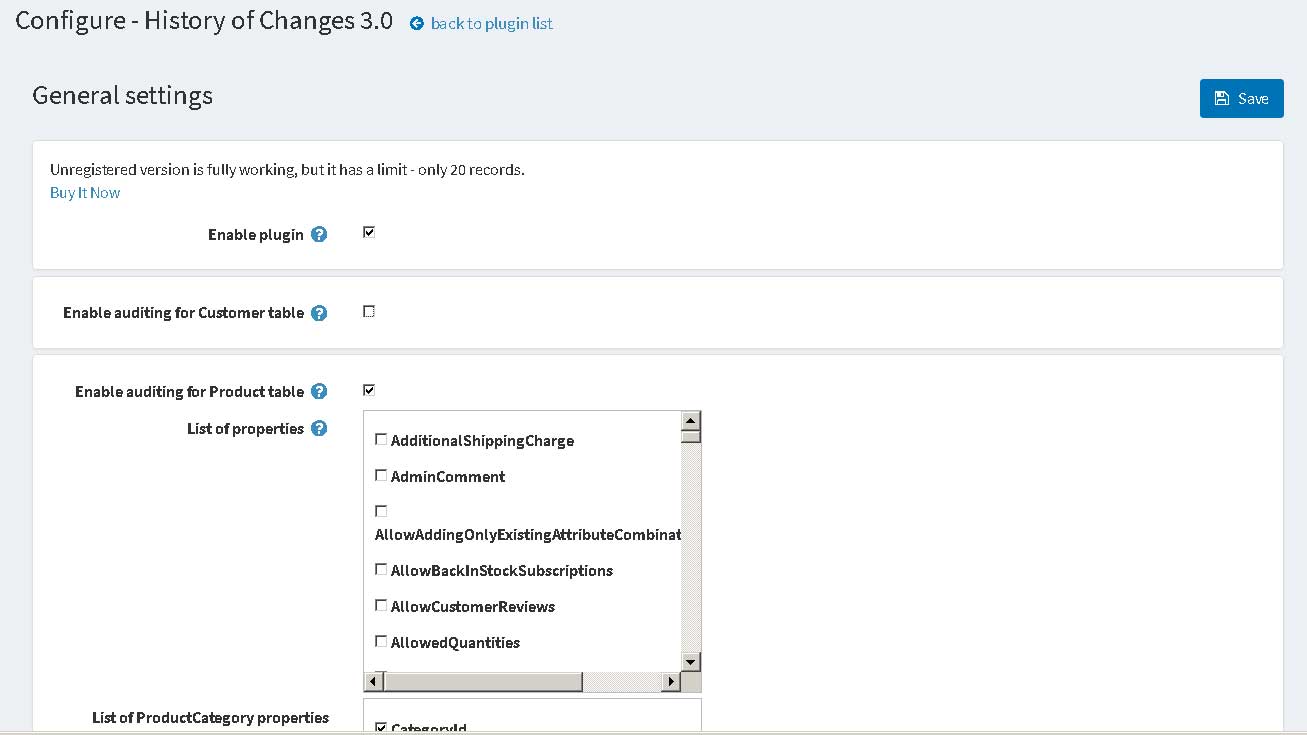Uncheck the Enable plugin checkbox
The image size is (1307, 735).
369,232
